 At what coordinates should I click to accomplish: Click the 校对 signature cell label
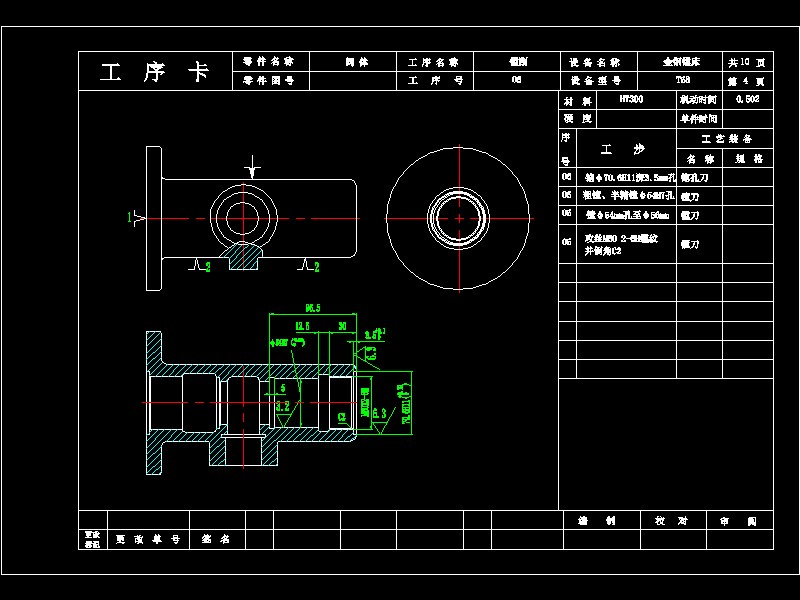671,521
